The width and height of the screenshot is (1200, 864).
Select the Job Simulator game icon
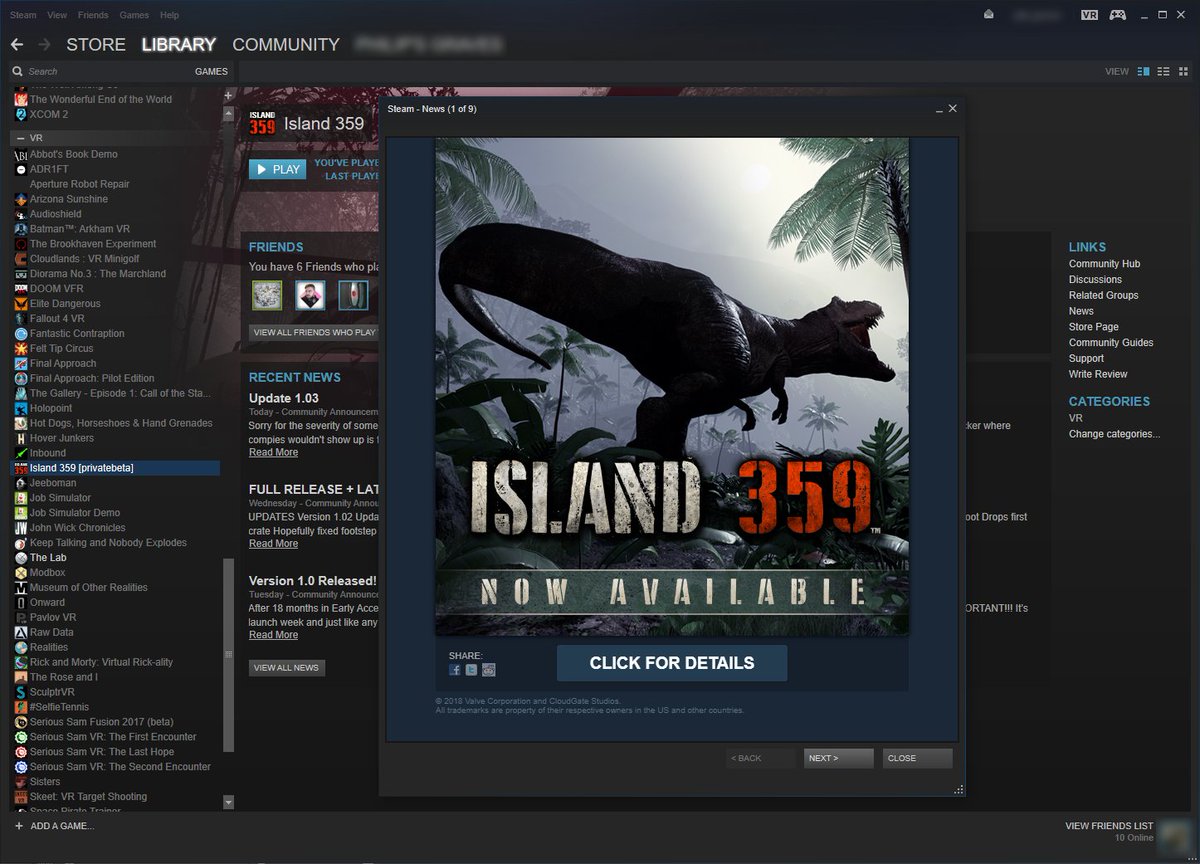(x=21, y=498)
